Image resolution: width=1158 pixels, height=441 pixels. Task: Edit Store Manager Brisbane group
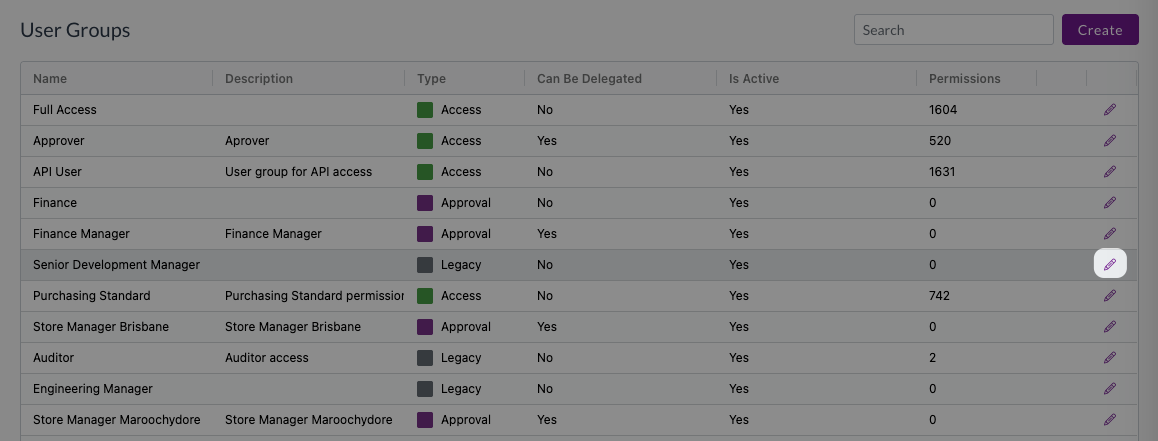1109,327
